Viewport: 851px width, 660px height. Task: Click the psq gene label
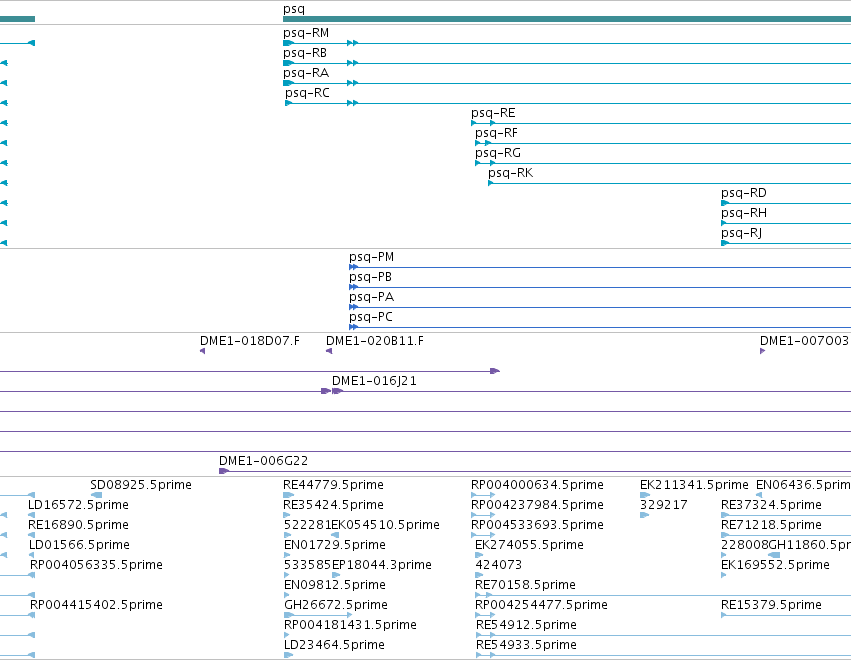[x=294, y=9]
